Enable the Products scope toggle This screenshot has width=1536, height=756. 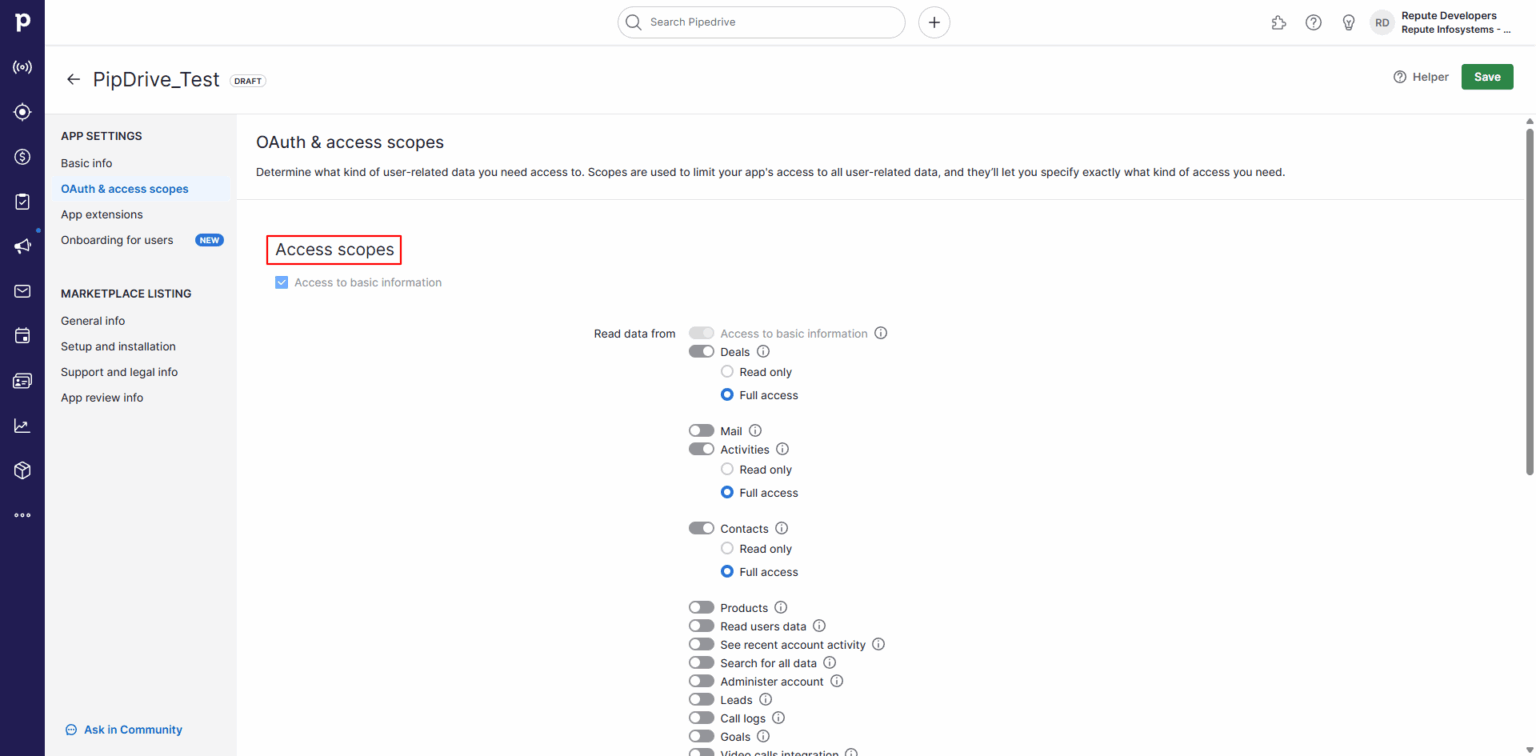point(701,608)
